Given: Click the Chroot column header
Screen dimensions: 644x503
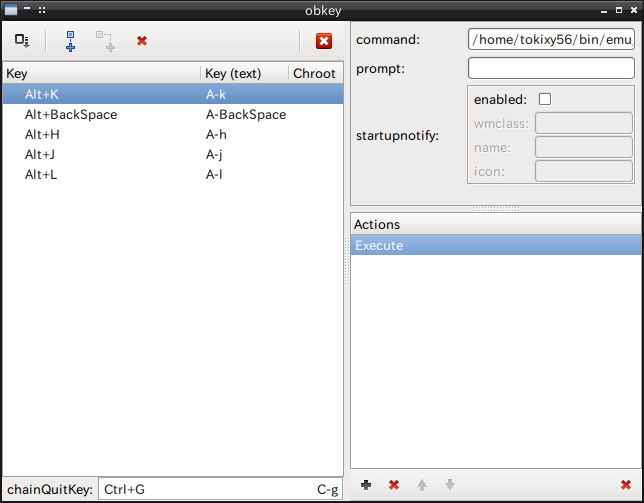Looking at the screenshot, I should [316, 73].
